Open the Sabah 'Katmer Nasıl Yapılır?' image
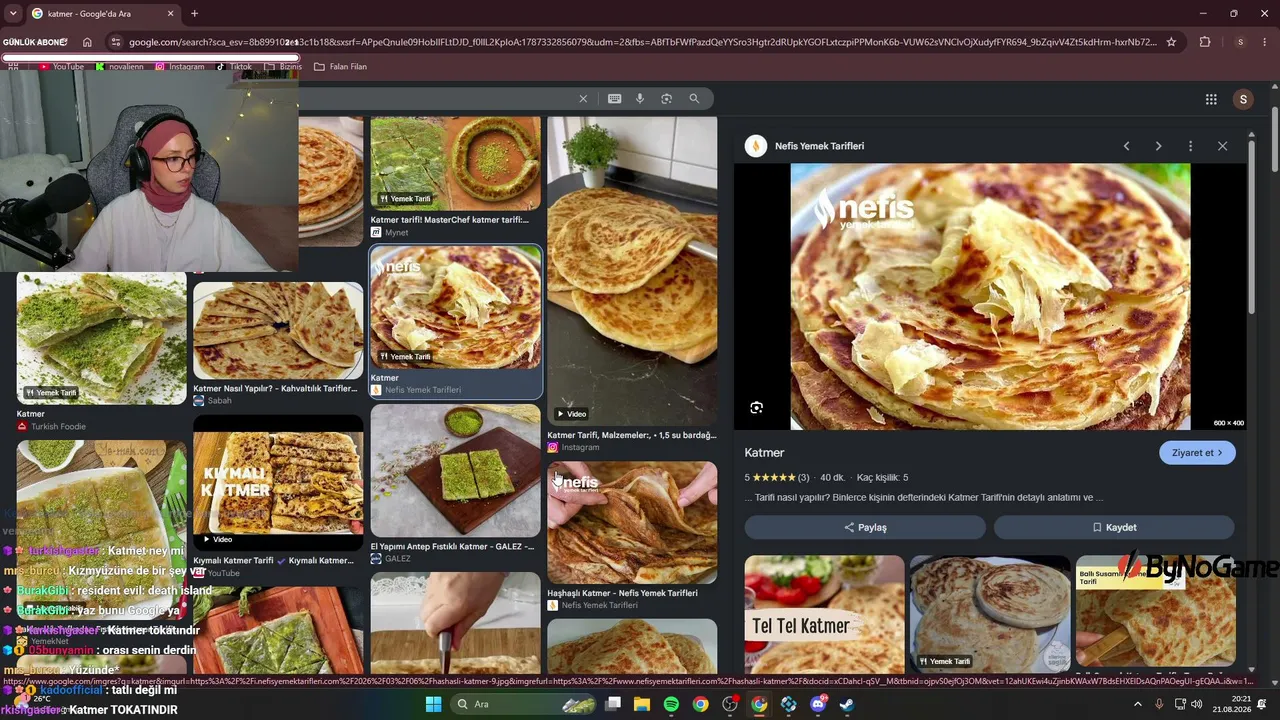 [x=278, y=330]
